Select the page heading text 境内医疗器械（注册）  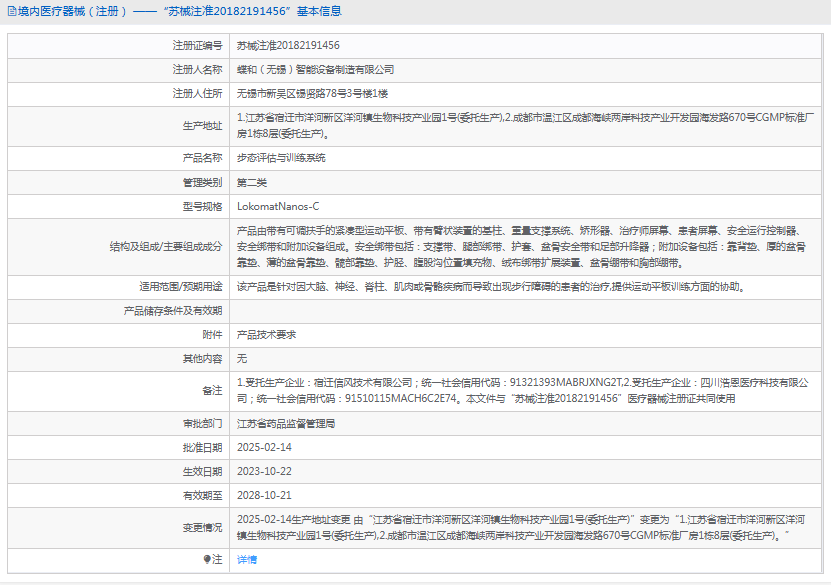pos(73,11)
